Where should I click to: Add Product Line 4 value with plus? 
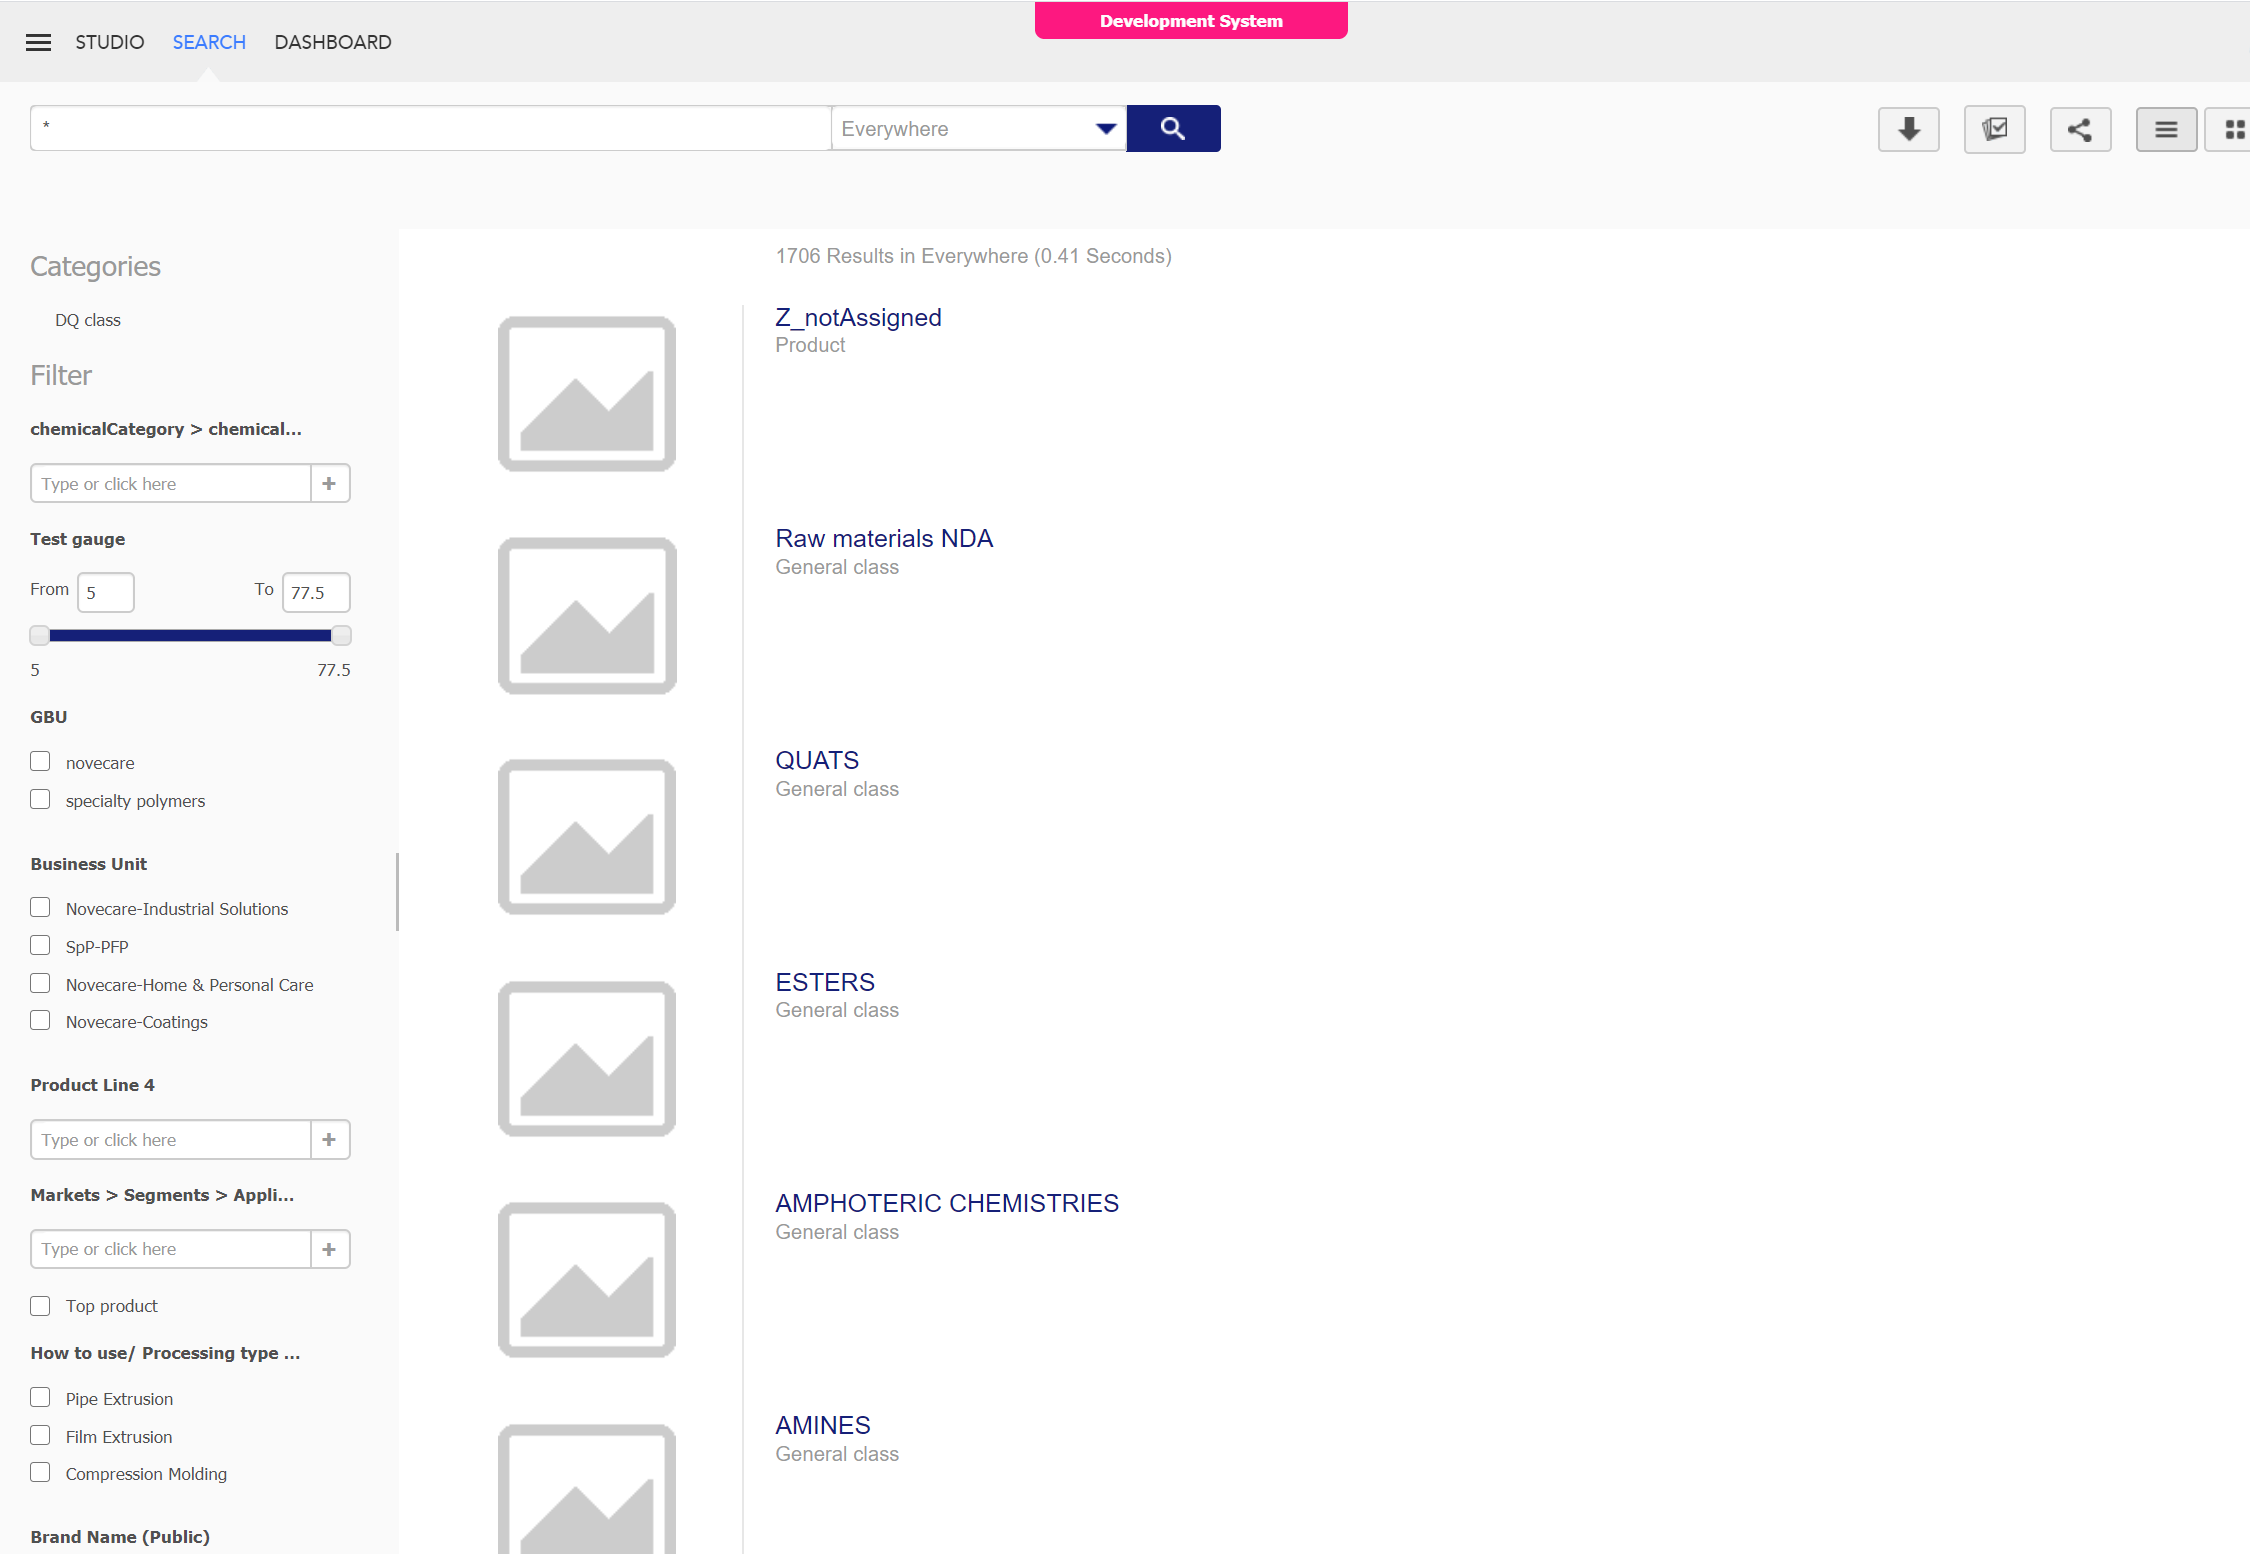pos(329,1139)
